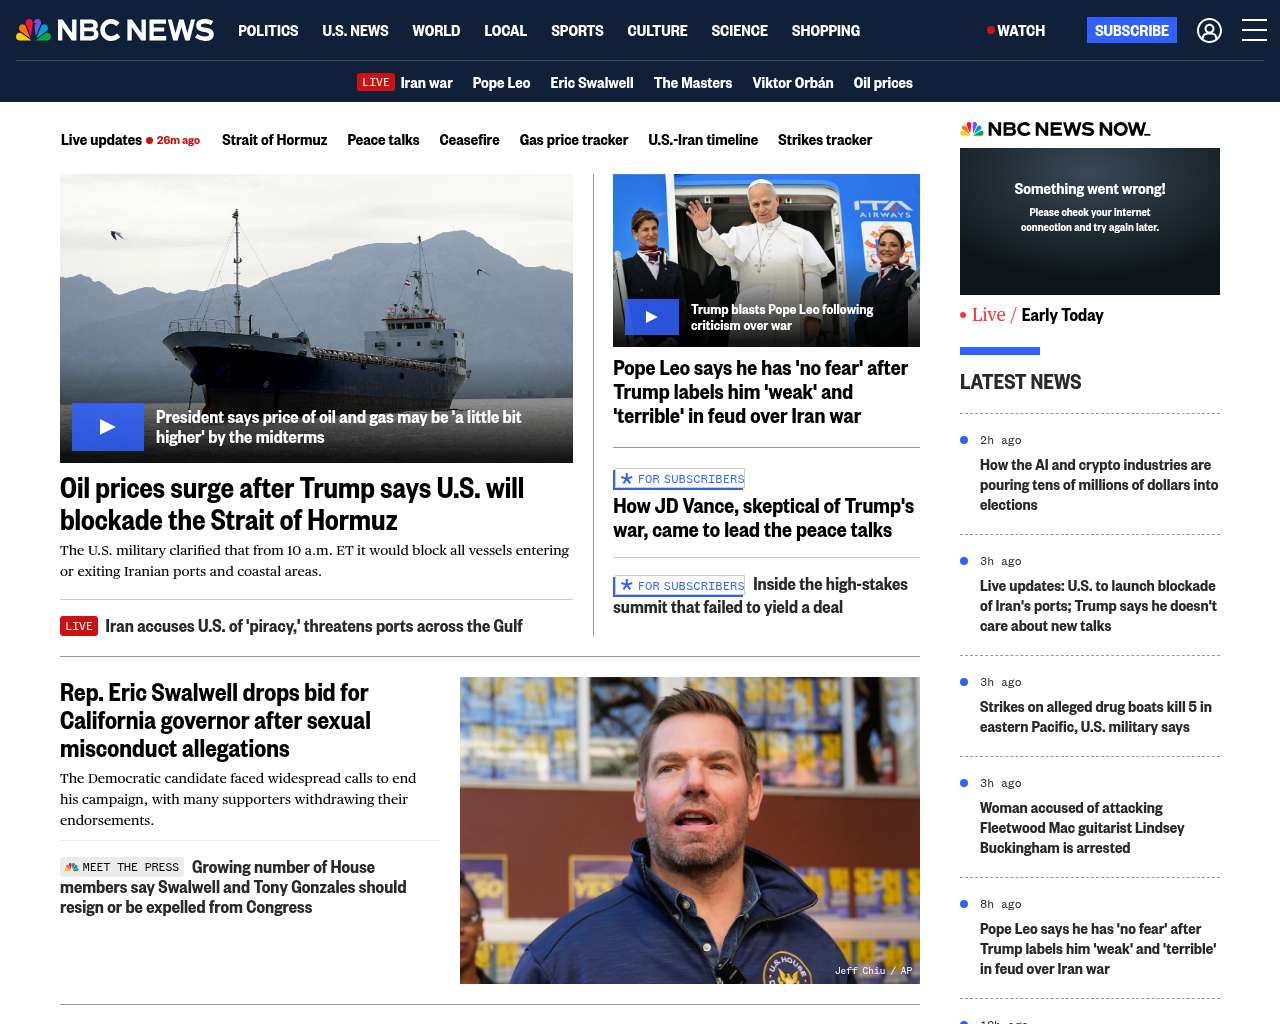
Task: Open the hamburger menu in header
Action: point(1254,31)
